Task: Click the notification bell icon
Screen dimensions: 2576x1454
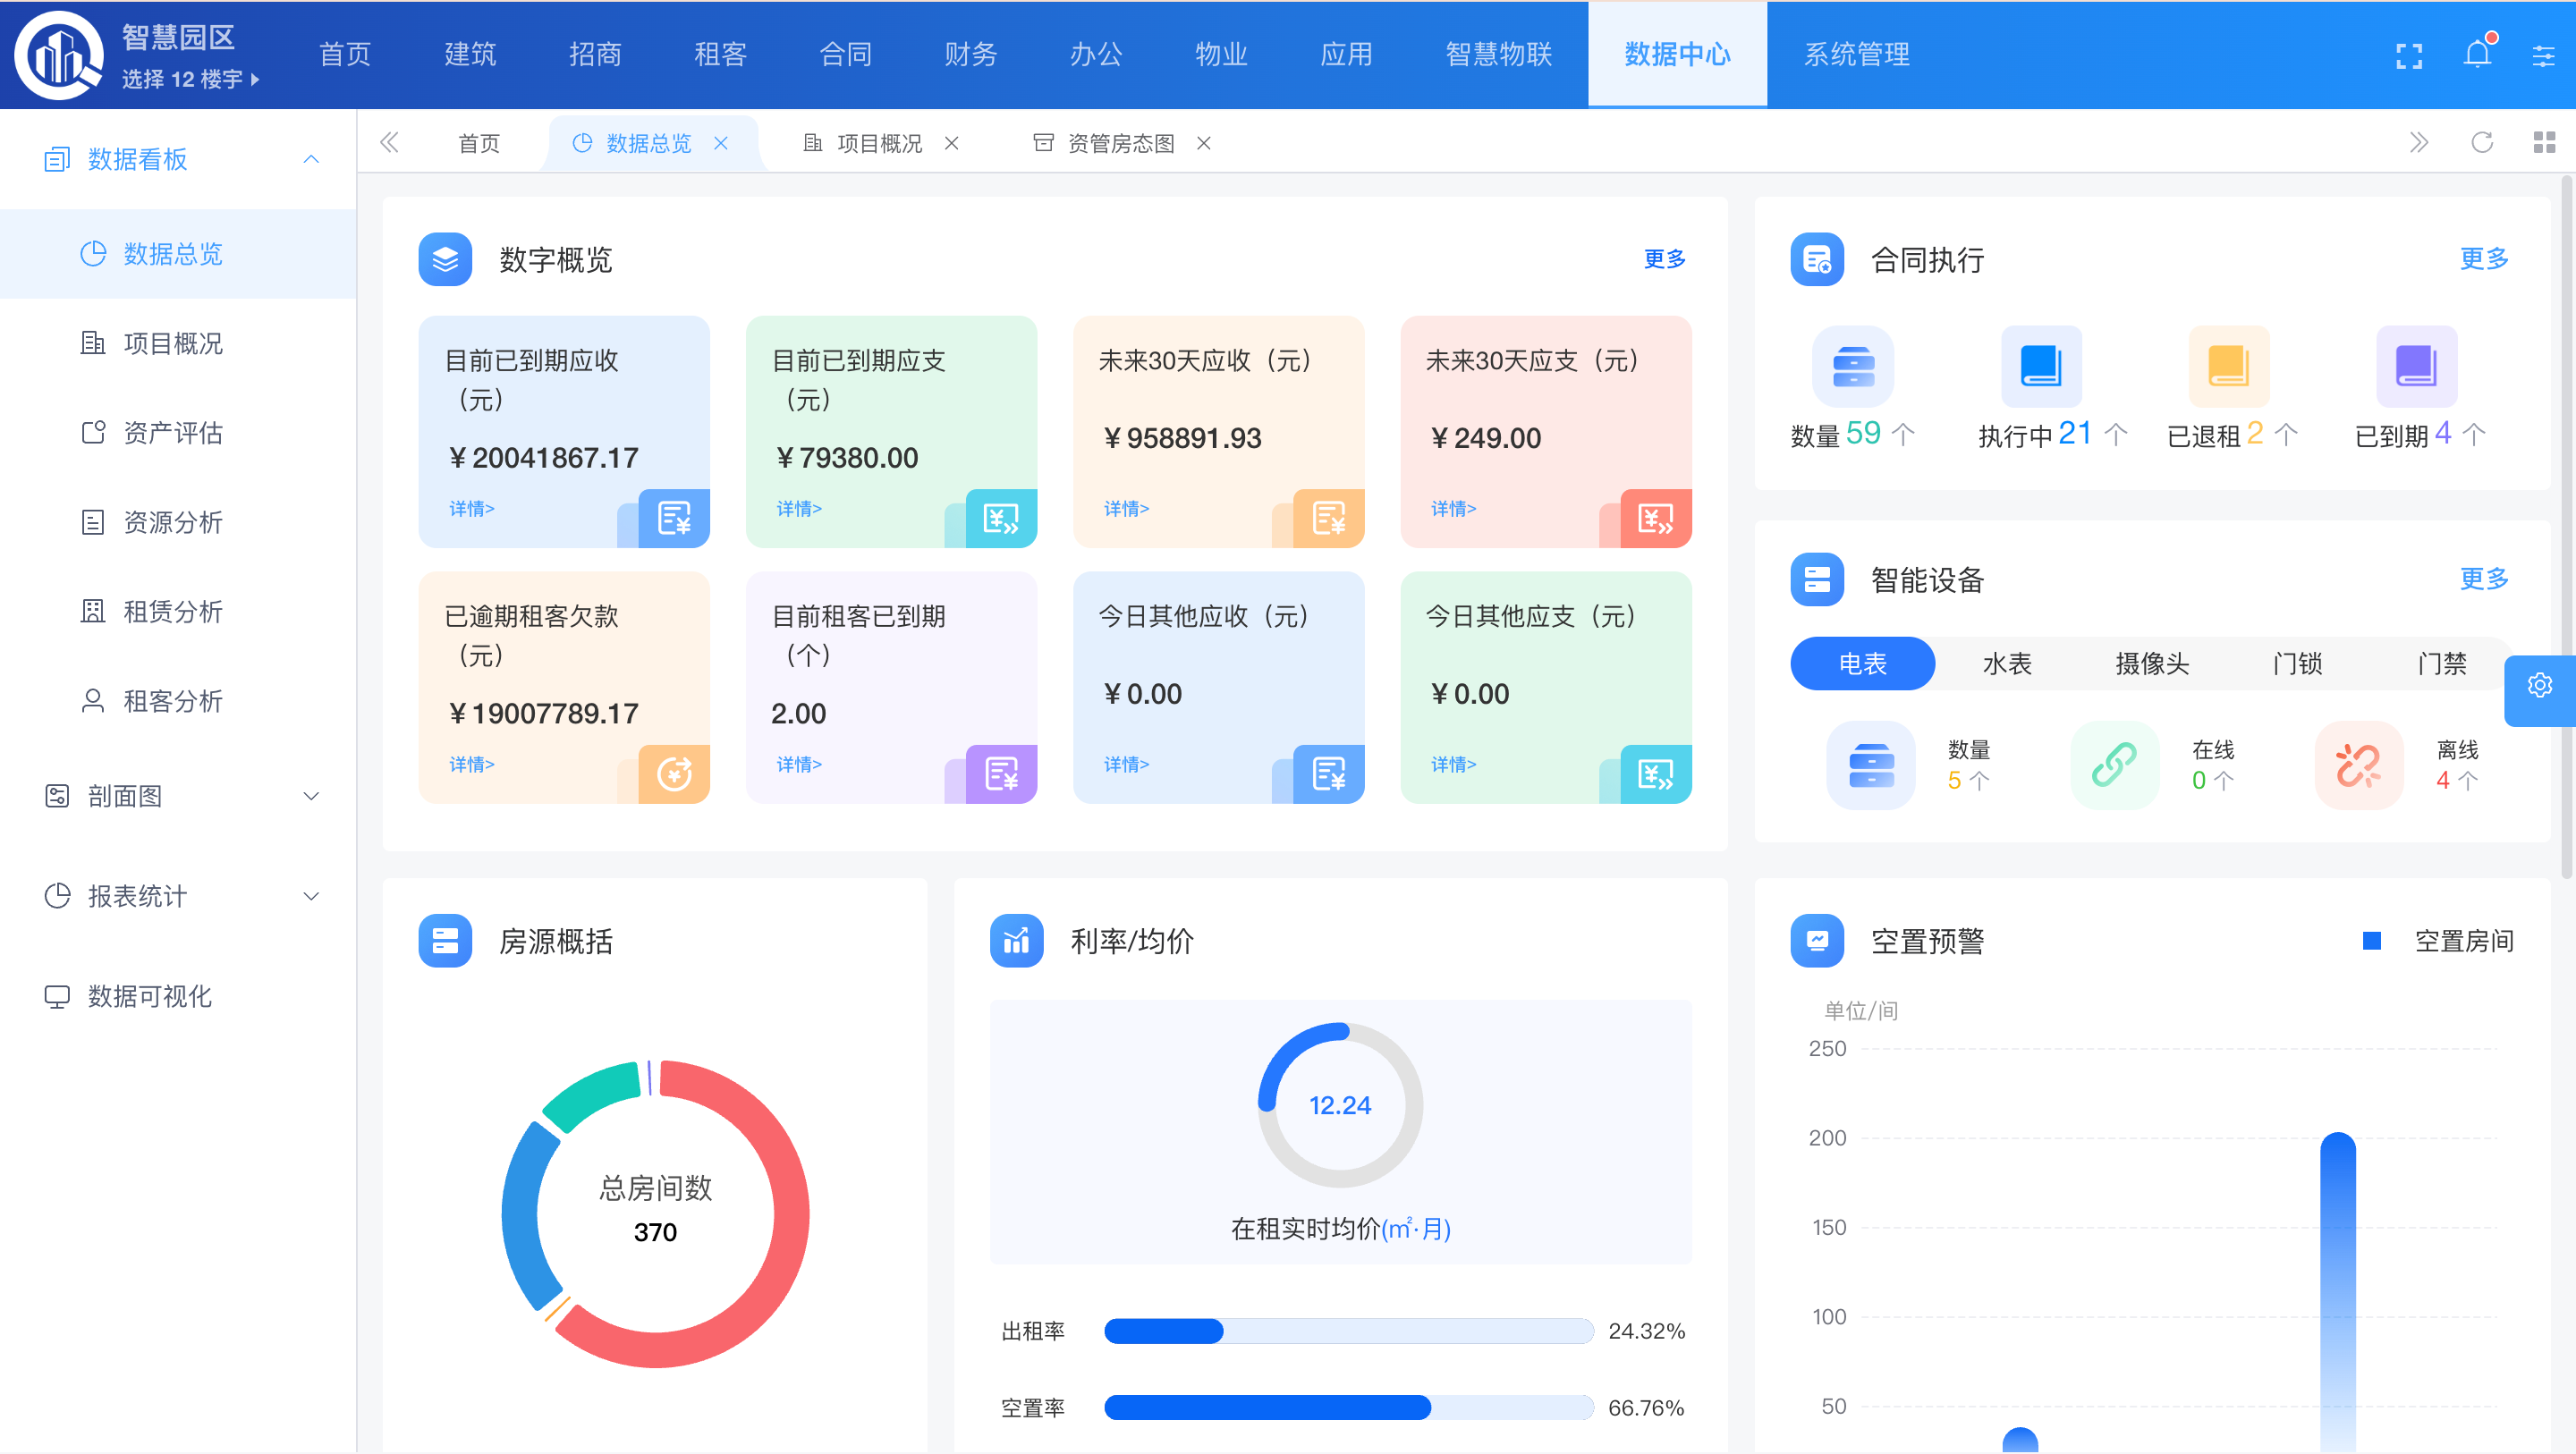Action: (x=2476, y=54)
